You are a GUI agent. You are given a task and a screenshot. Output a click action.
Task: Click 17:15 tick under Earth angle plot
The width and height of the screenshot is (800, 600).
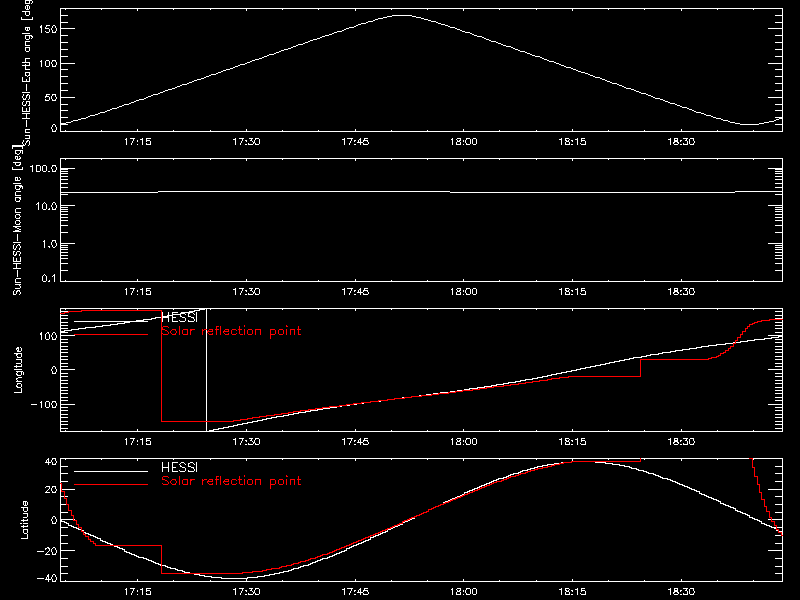138,142
